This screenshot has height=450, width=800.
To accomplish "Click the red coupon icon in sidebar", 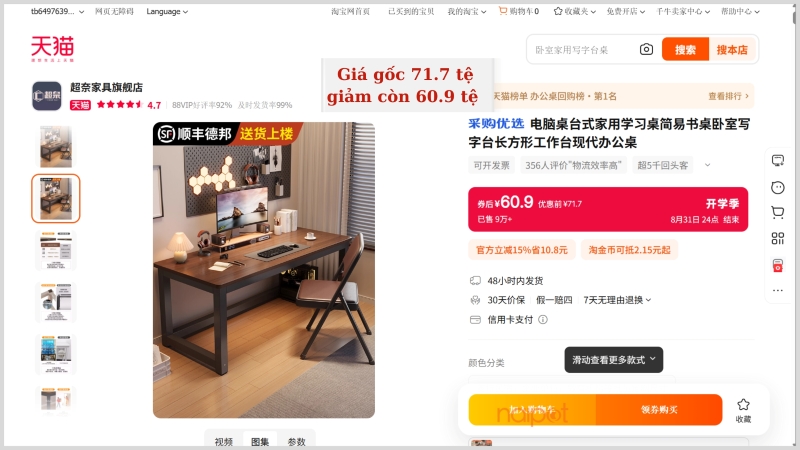I will coord(778,265).
